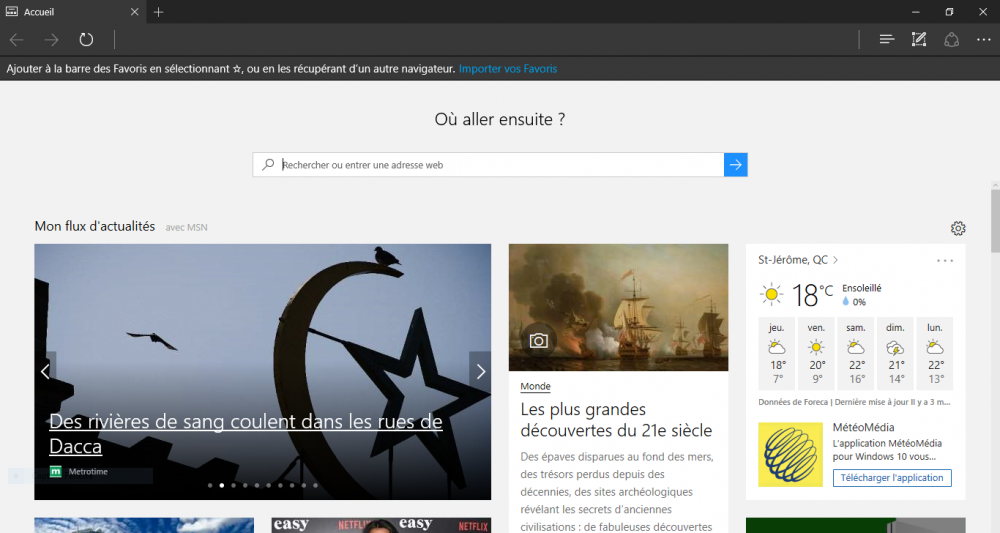Show next slide in news carousel

point(480,371)
